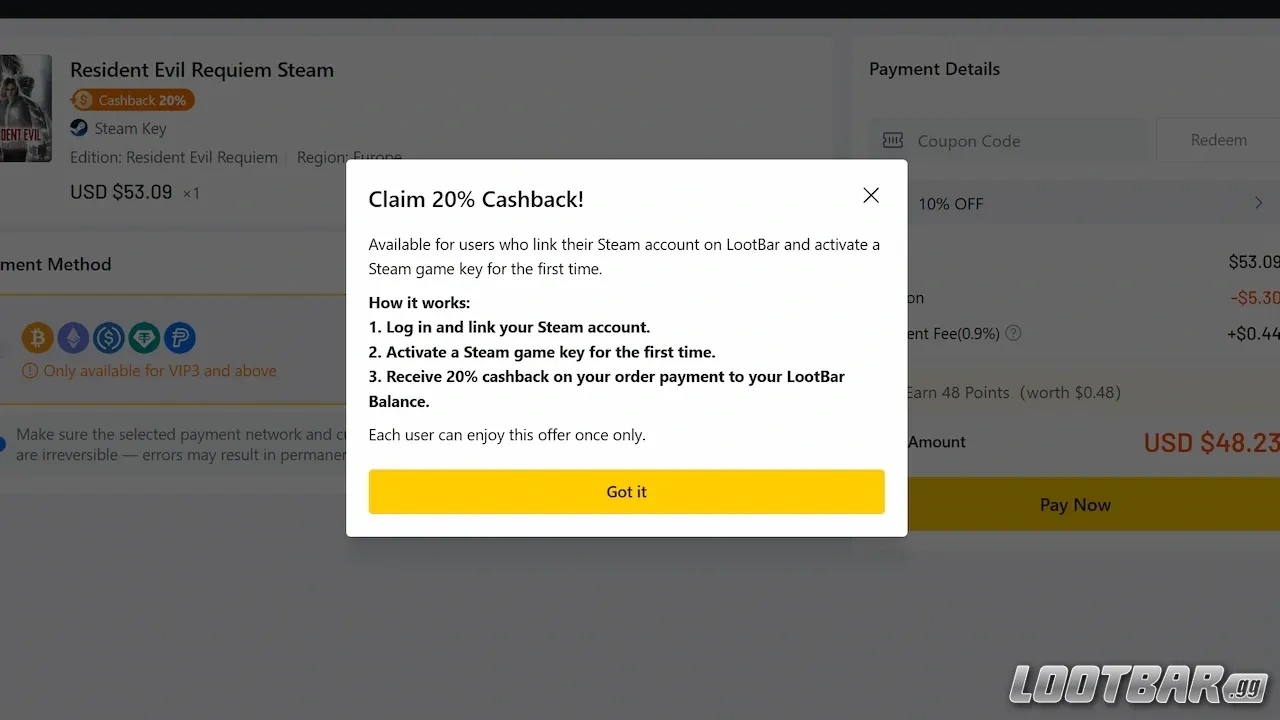Select the Tether (USDT) payment icon
The height and width of the screenshot is (720, 1280).
click(144, 338)
